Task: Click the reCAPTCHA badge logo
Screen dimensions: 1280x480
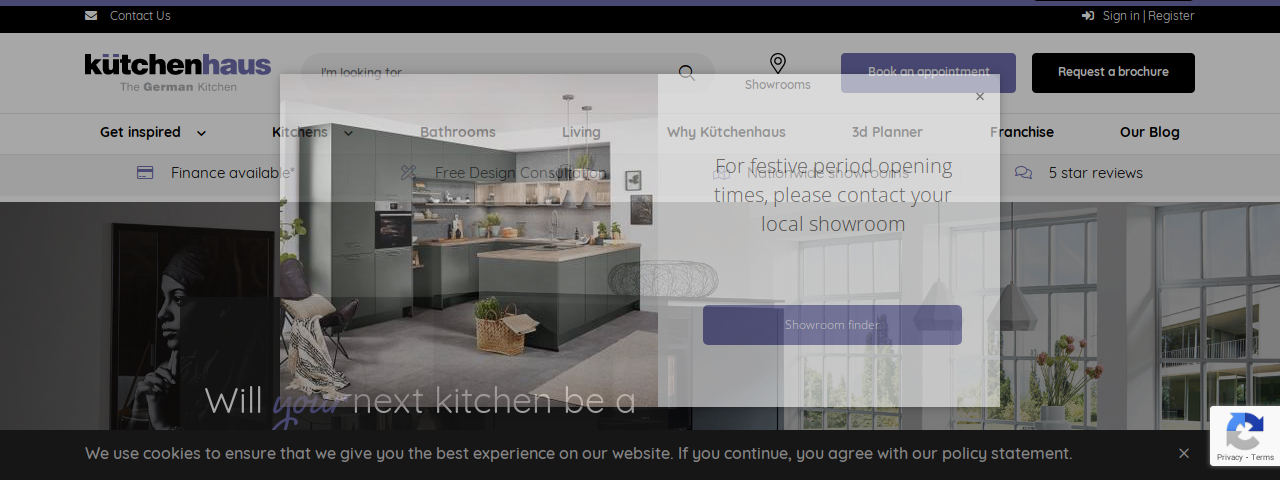Action: coord(1244,432)
